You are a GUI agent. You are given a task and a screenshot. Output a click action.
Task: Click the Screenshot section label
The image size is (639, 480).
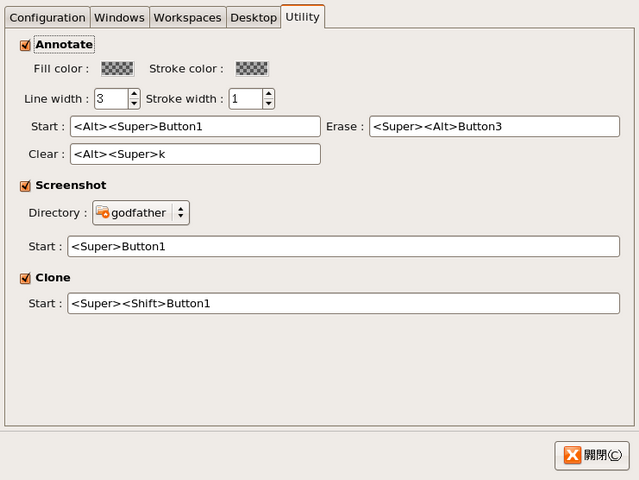click(71, 185)
